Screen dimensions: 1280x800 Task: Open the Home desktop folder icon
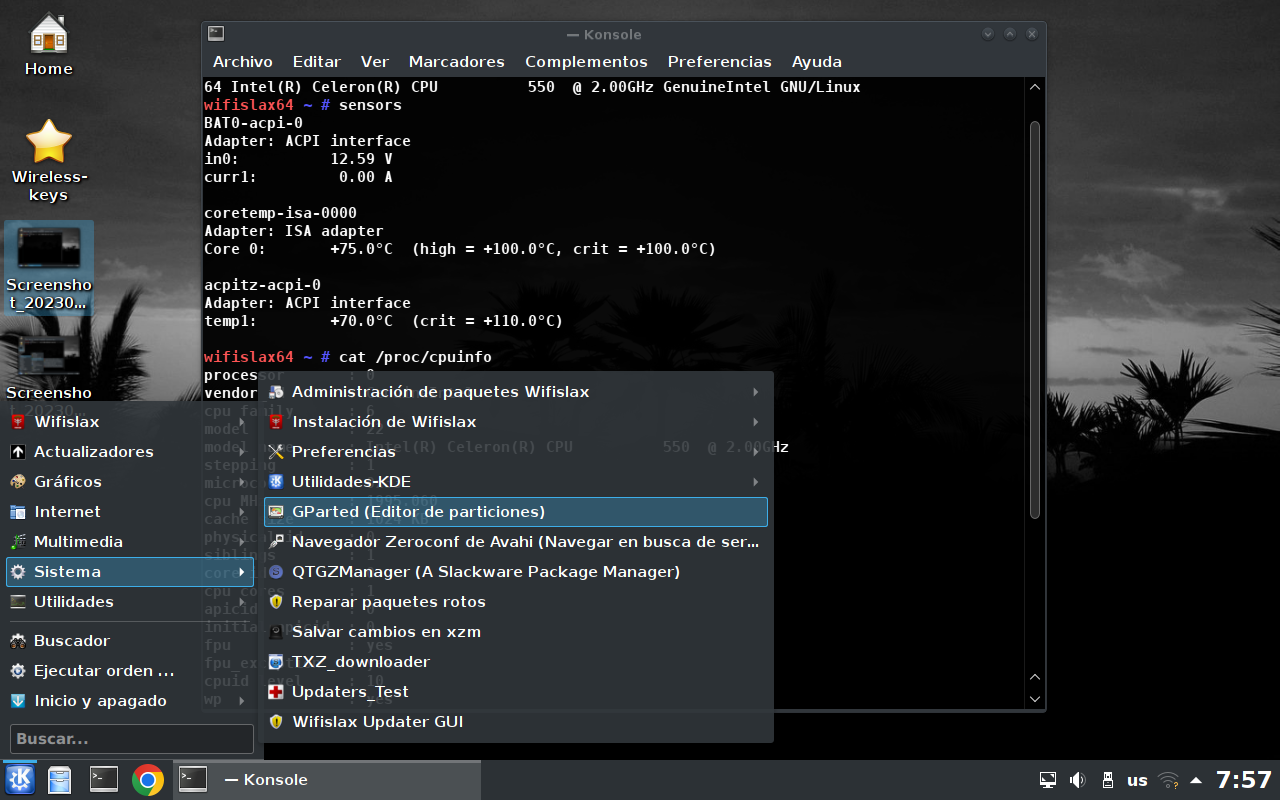(x=48, y=45)
